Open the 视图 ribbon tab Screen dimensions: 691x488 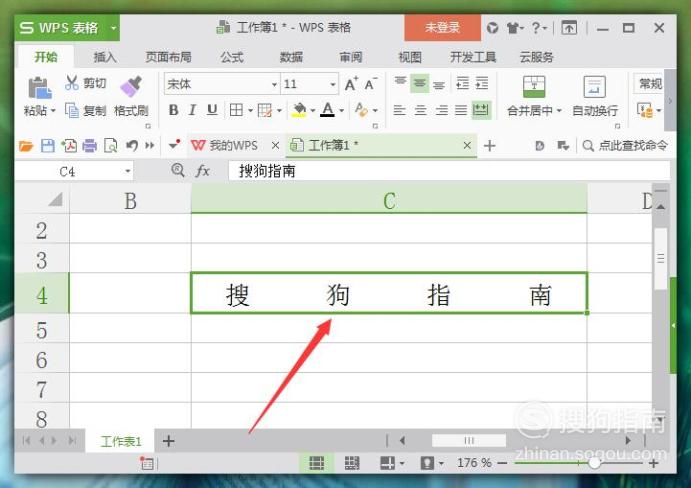click(x=410, y=57)
